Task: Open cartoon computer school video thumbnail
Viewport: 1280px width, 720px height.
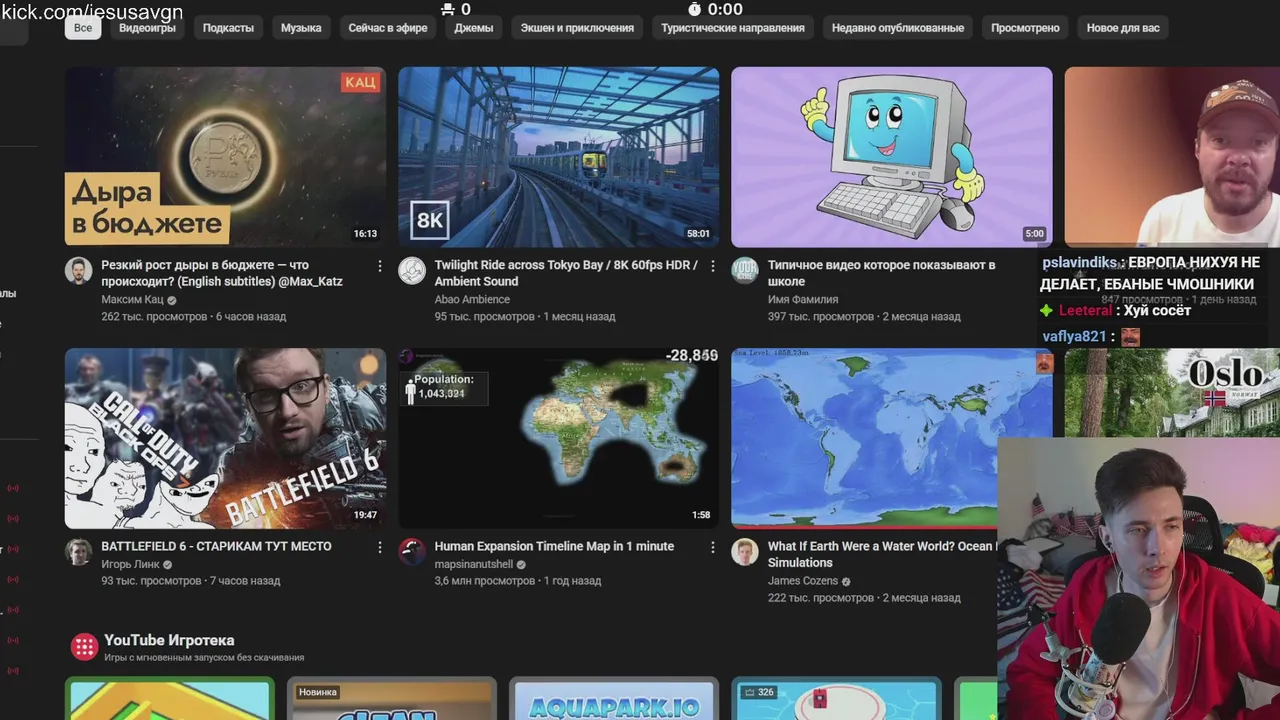Action: point(891,157)
